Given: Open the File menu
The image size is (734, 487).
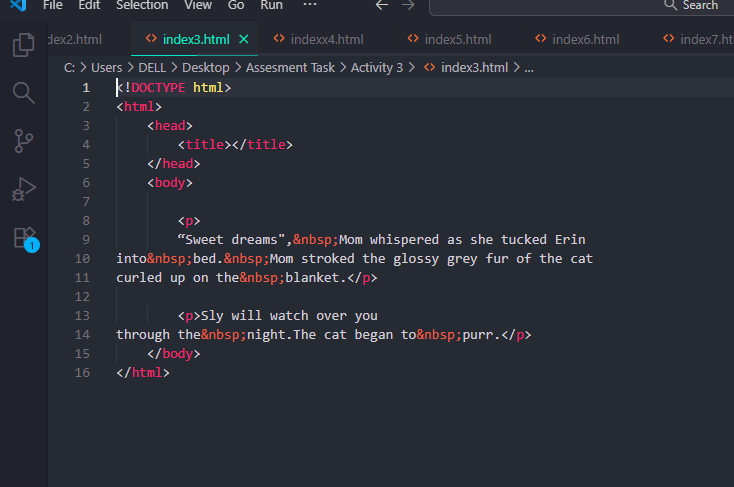Looking at the screenshot, I should click(53, 5).
